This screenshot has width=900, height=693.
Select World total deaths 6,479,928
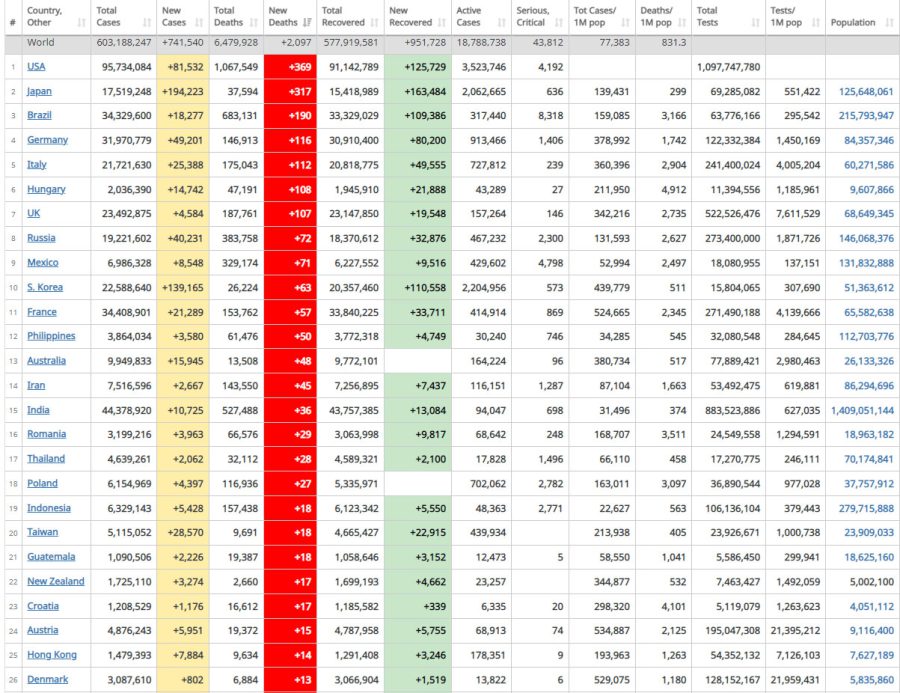click(236, 42)
